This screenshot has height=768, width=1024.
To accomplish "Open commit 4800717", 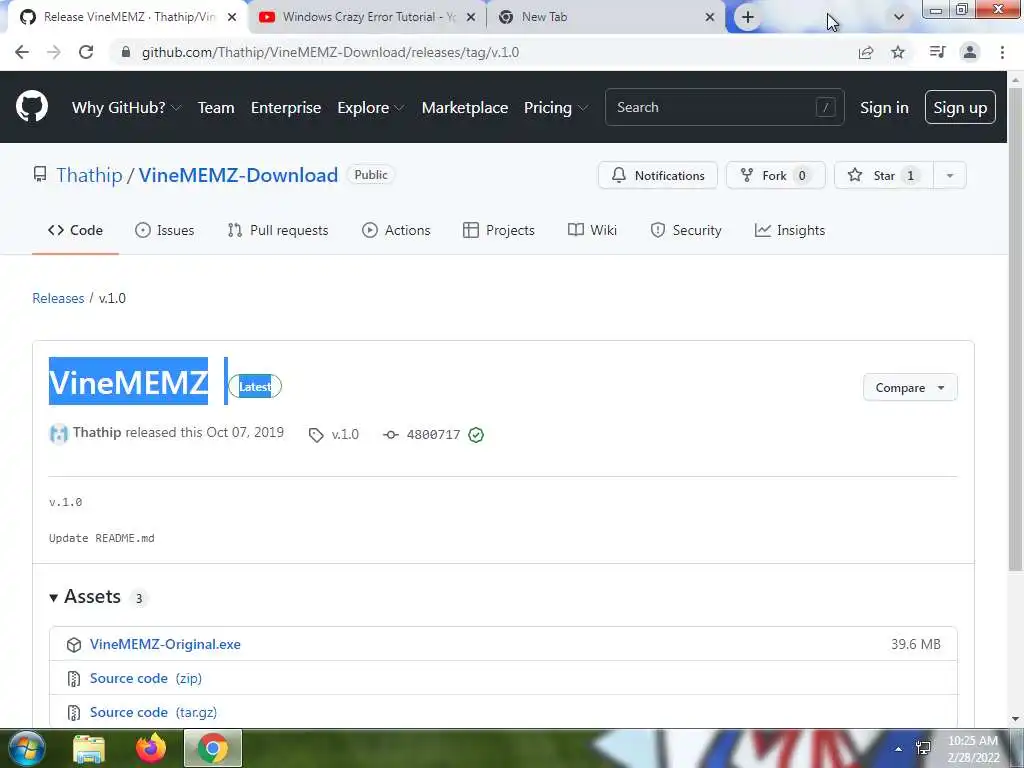I will [x=433, y=435].
